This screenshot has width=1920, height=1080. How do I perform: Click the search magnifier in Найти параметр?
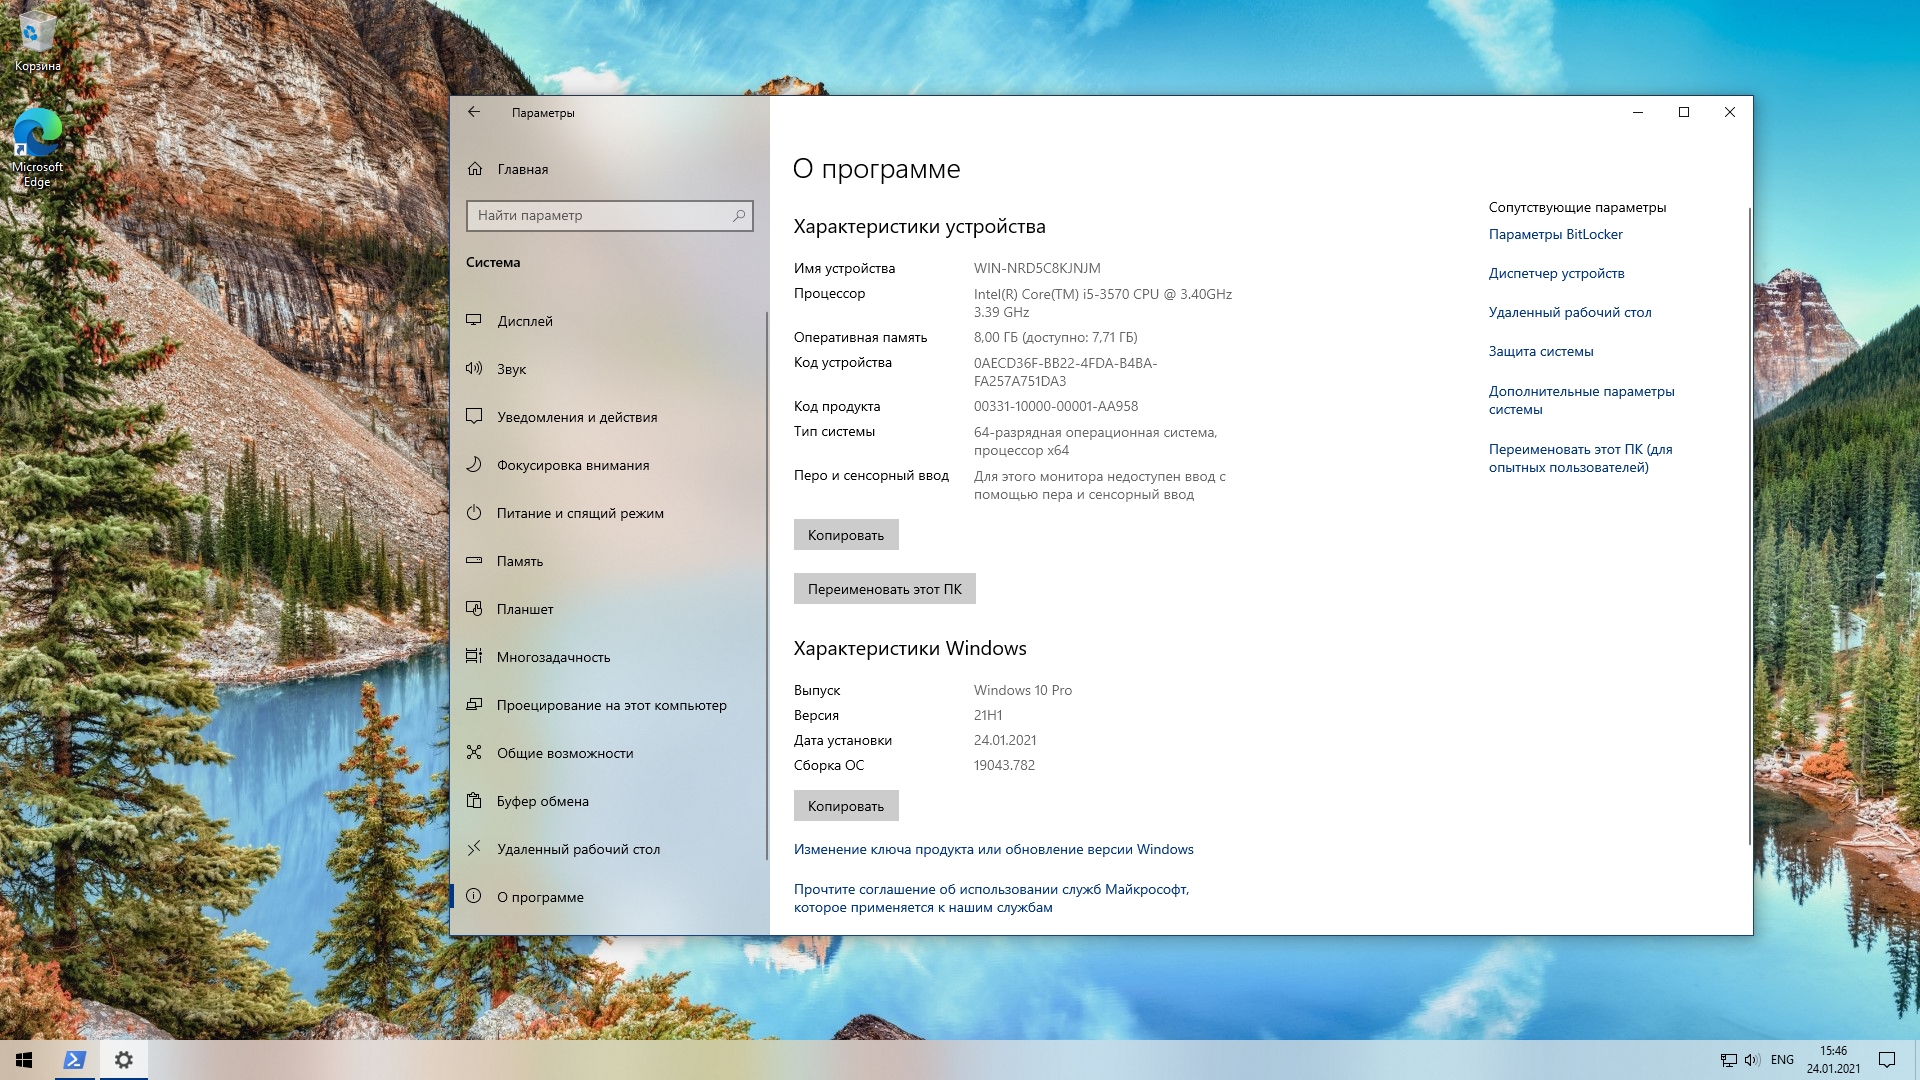tap(739, 215)
